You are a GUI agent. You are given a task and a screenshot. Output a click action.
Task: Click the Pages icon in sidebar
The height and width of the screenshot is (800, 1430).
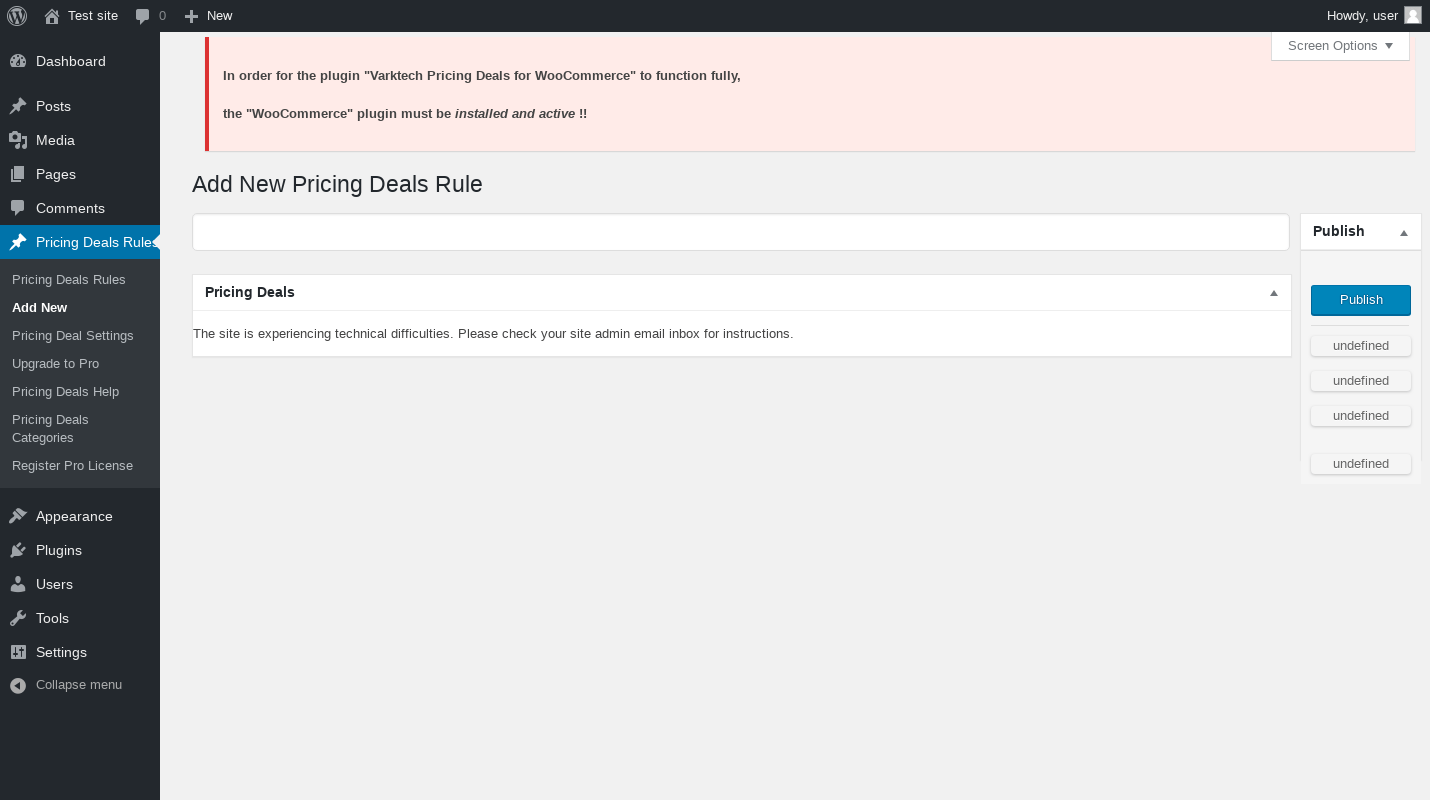point(18,174)
